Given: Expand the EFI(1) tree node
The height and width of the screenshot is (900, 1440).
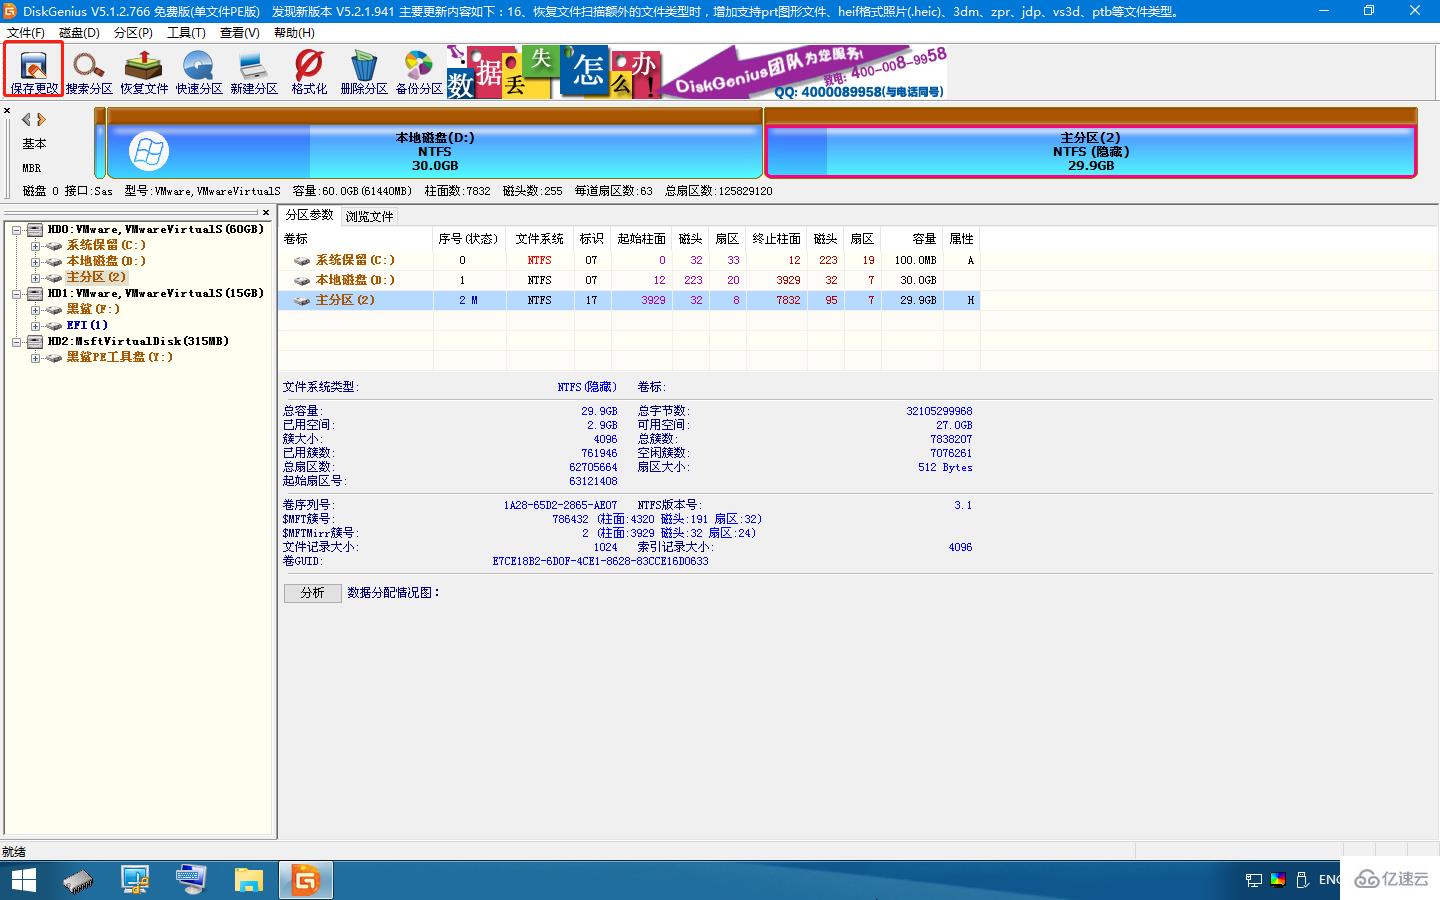Looking at the screenshot, I should (x=35, y=326).
